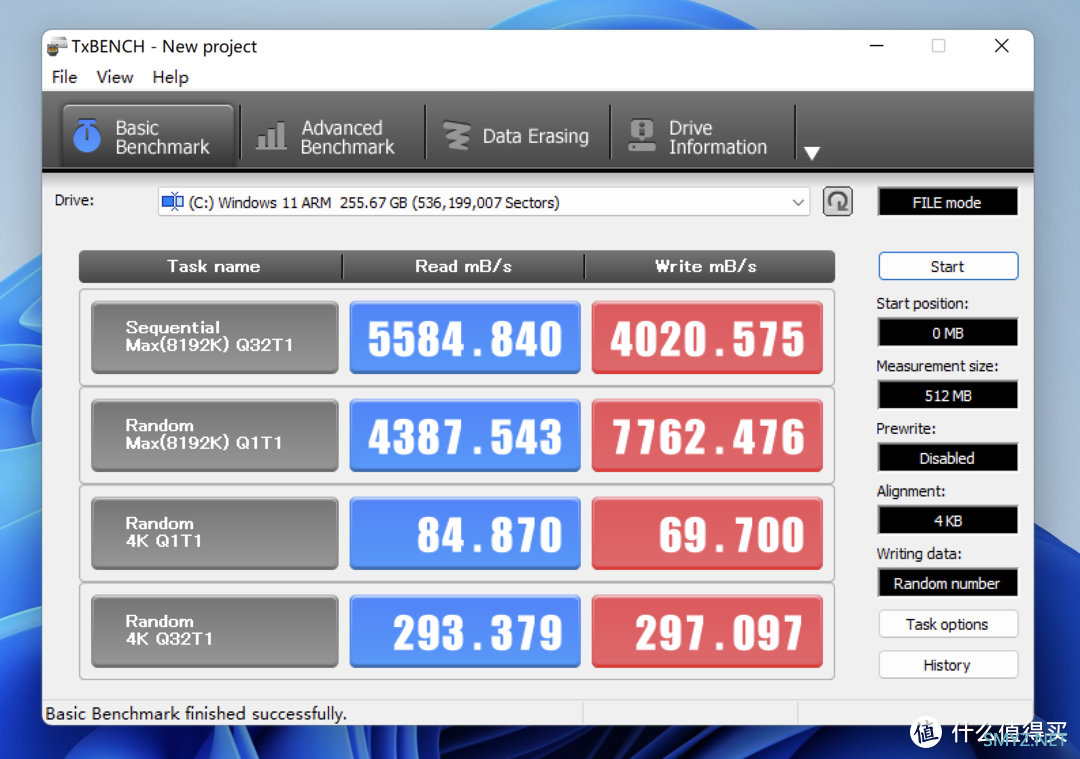Change the Alignment 4 KB setting
Image resolution: width=1080 pixels, height=759 pixels.
pos(947,521)
